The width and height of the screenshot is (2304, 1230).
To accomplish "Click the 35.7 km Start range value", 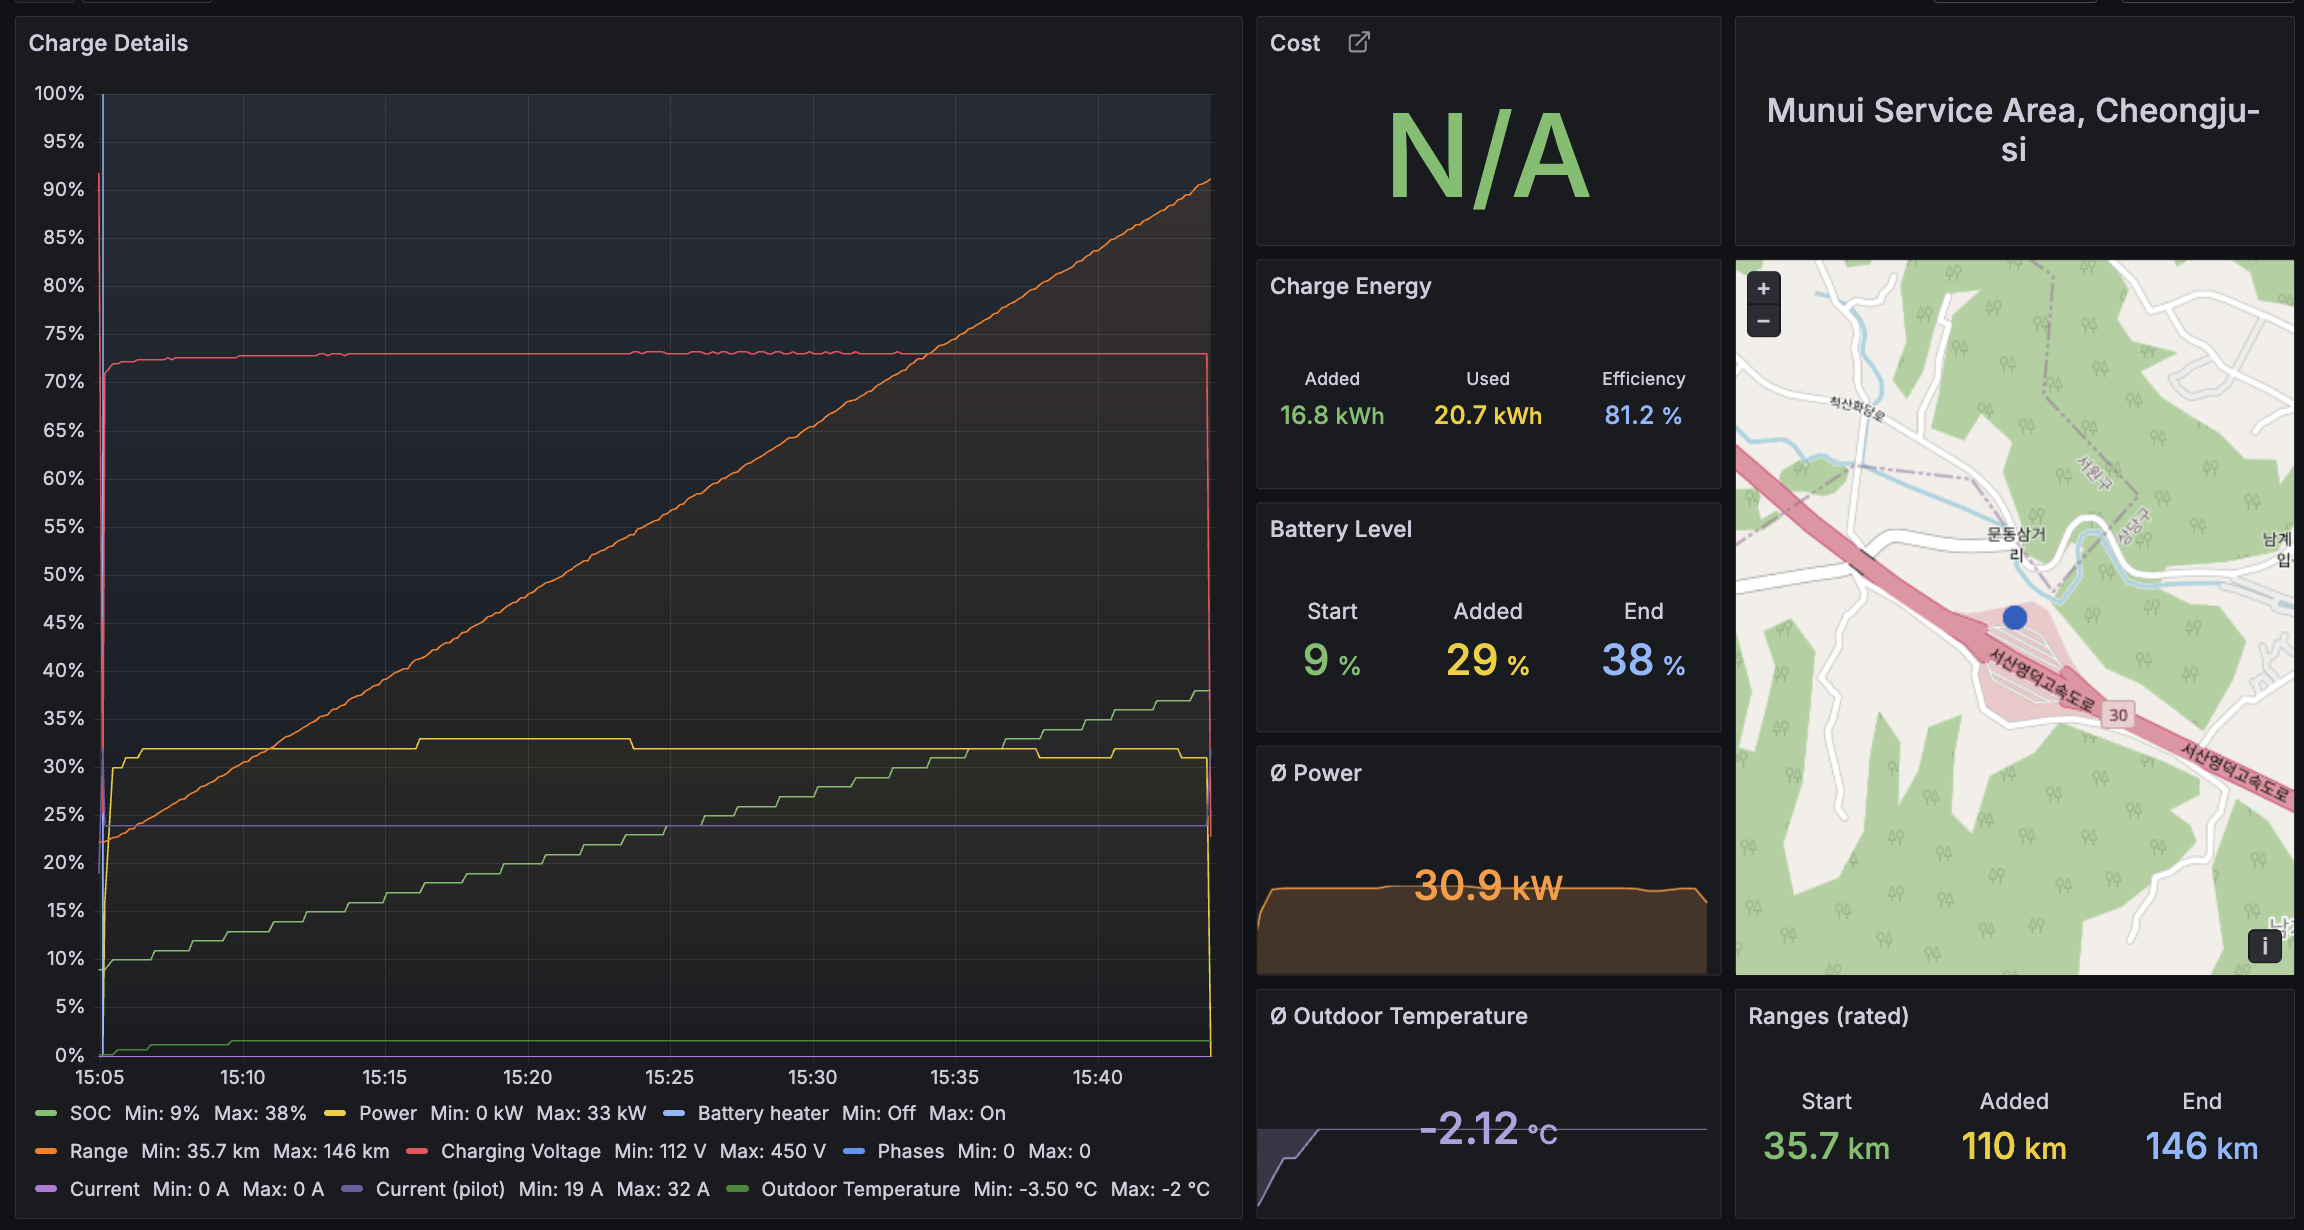I will click(x=1826, y=1146).
